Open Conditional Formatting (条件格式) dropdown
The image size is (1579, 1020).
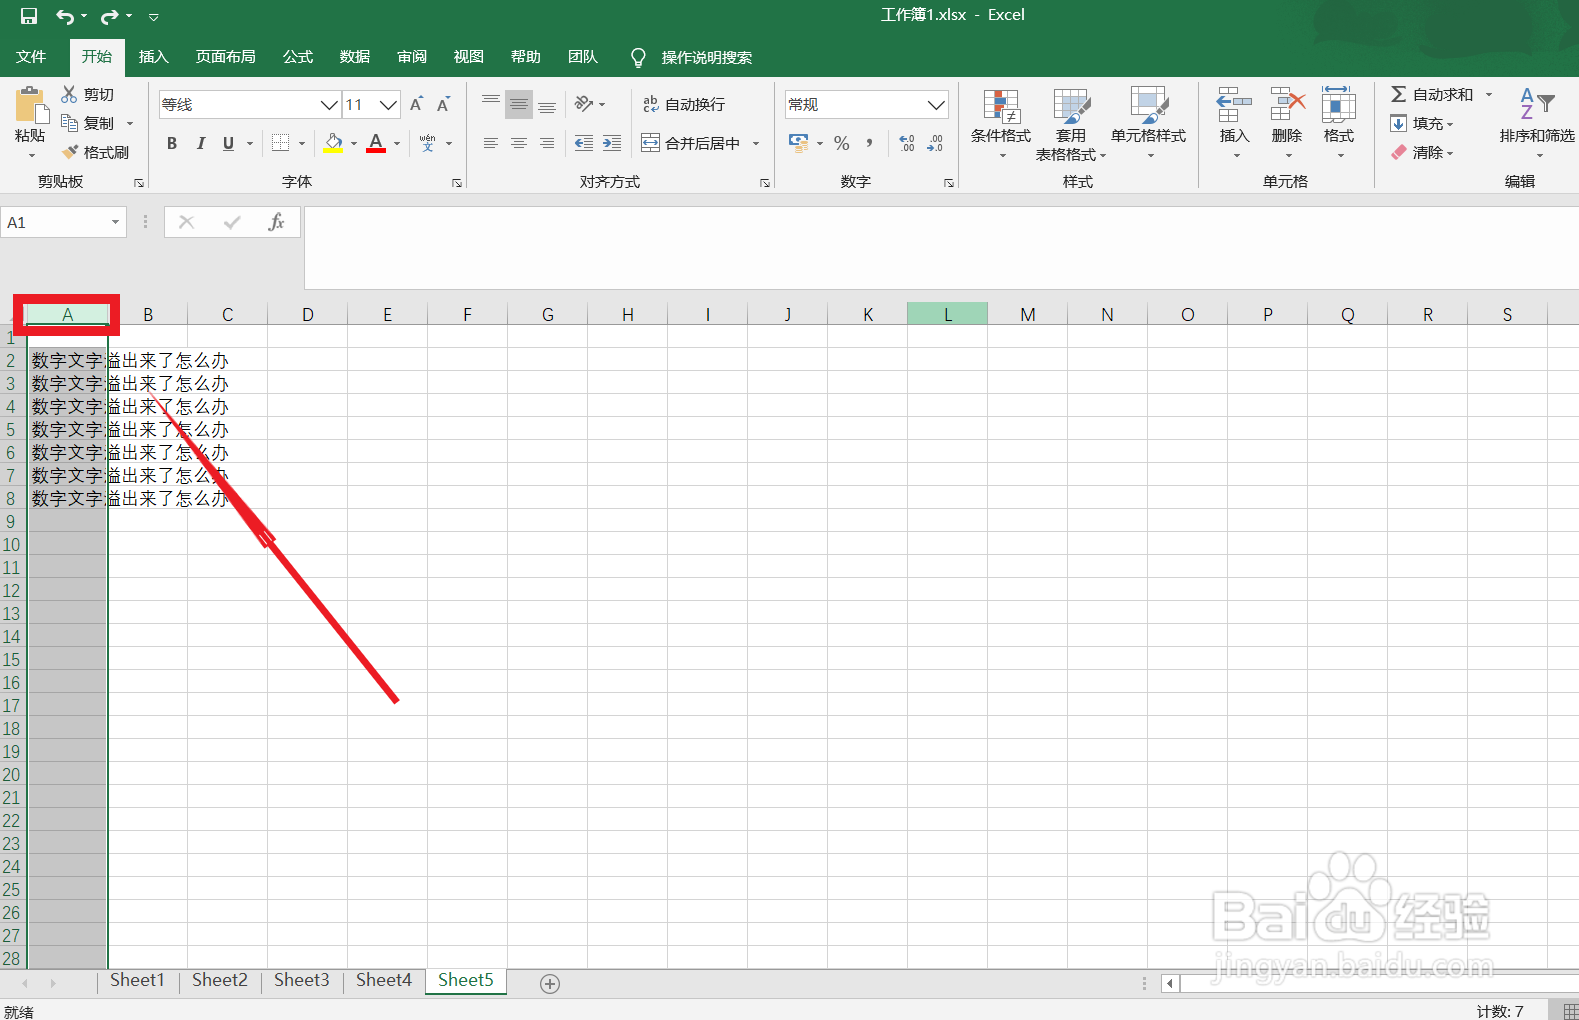coord(1001,123)
